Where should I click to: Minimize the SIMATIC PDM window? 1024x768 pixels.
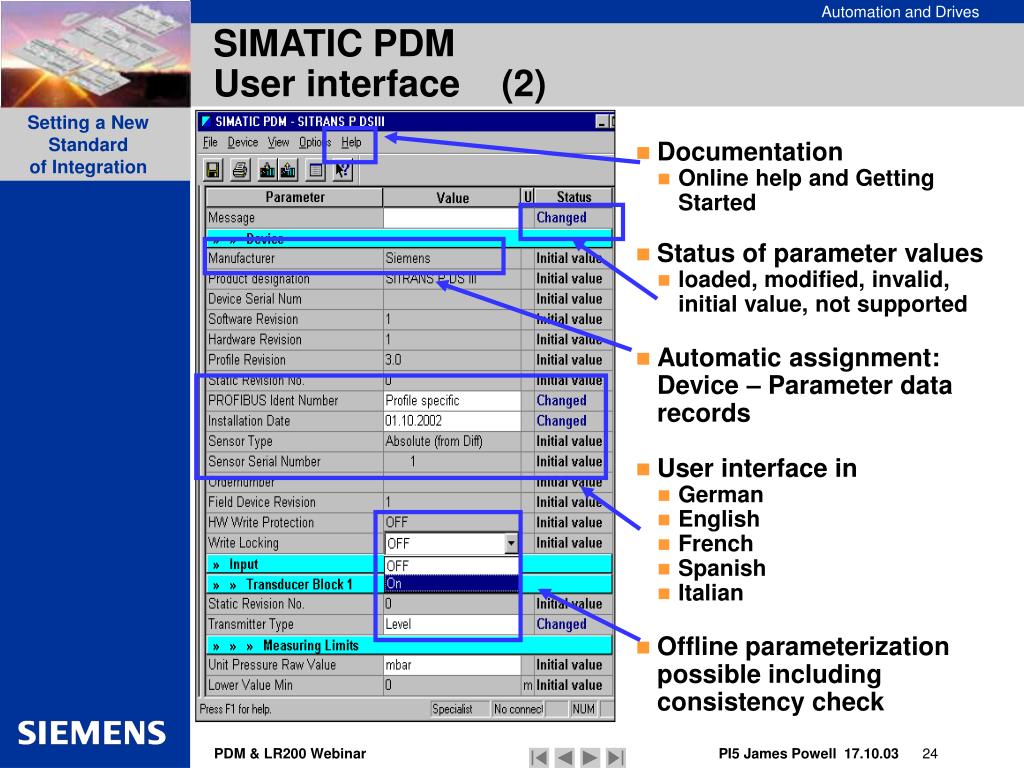tap(601, 121)
